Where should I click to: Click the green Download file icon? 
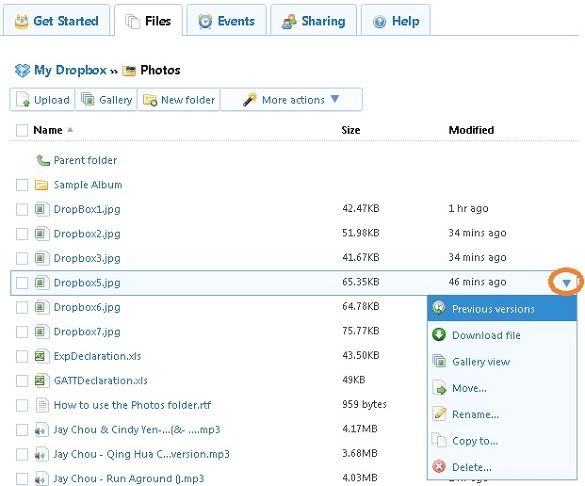[x=439, y=335]
